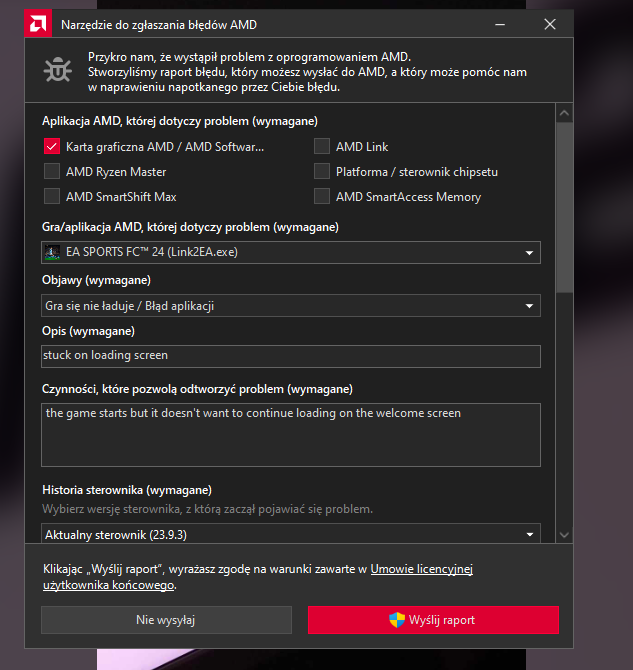Tick the AMD SmartShift Max checkbox
Screen dimensions: 633x670
point(52,197)
